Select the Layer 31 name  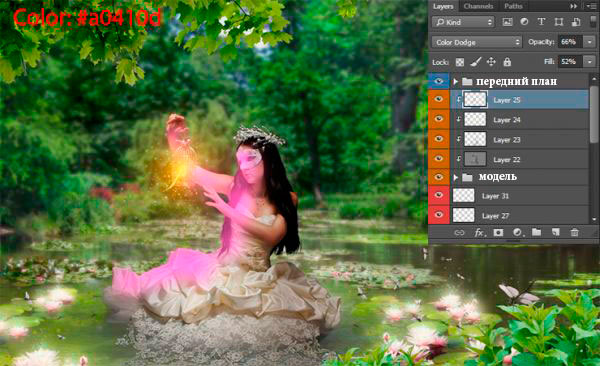[x=496, y=196]
